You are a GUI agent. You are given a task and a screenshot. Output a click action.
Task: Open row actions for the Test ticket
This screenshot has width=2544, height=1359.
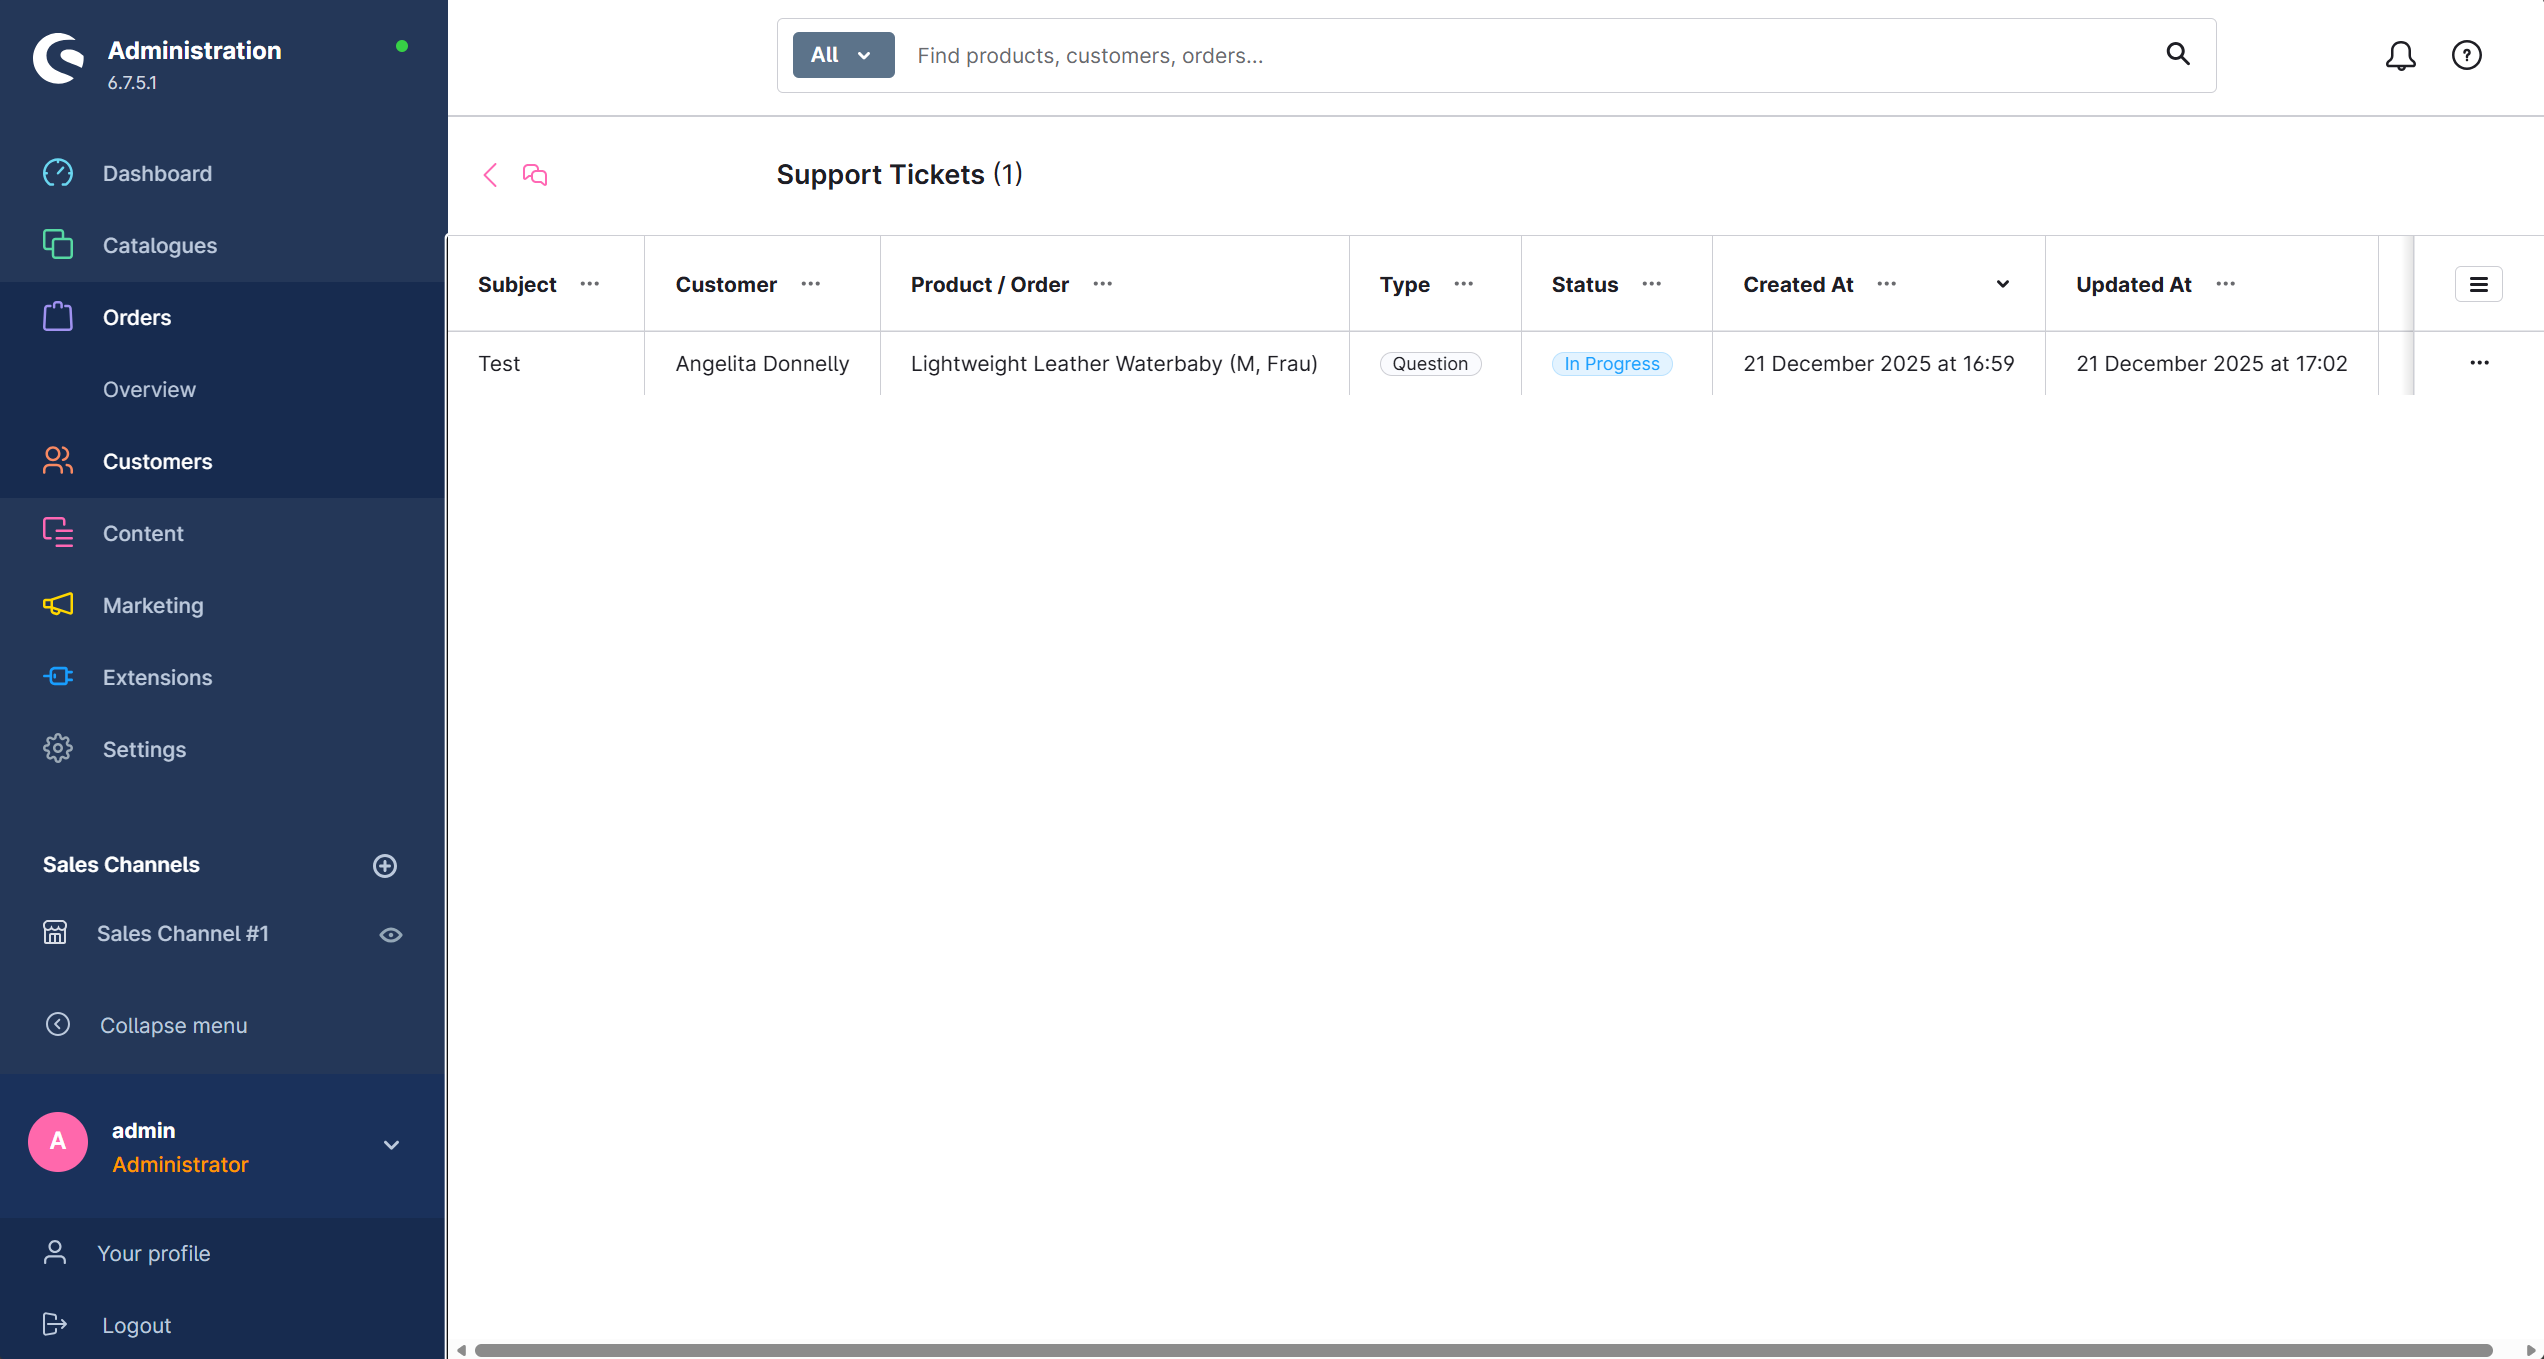[2480, 363]
